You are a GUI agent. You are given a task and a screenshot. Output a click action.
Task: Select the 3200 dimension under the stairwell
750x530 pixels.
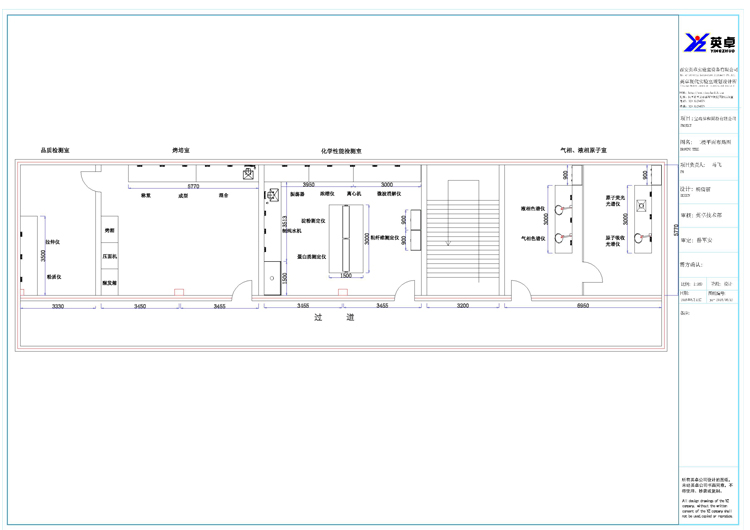(x=463, y=304)
